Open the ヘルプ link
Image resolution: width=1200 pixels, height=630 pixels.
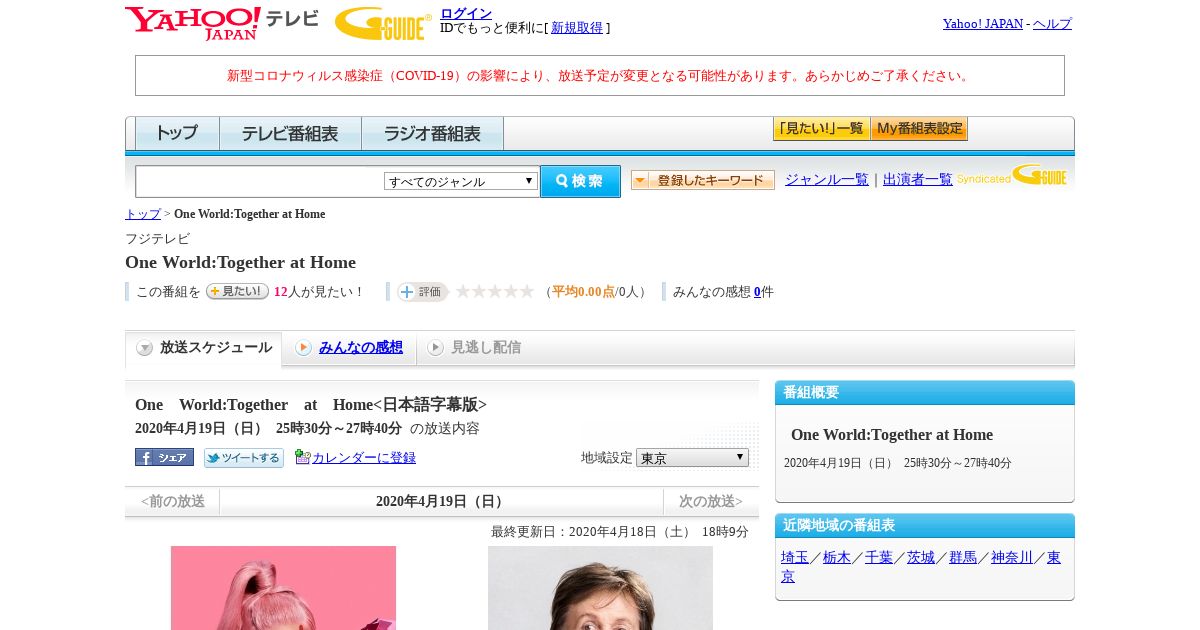point(1052,23)
